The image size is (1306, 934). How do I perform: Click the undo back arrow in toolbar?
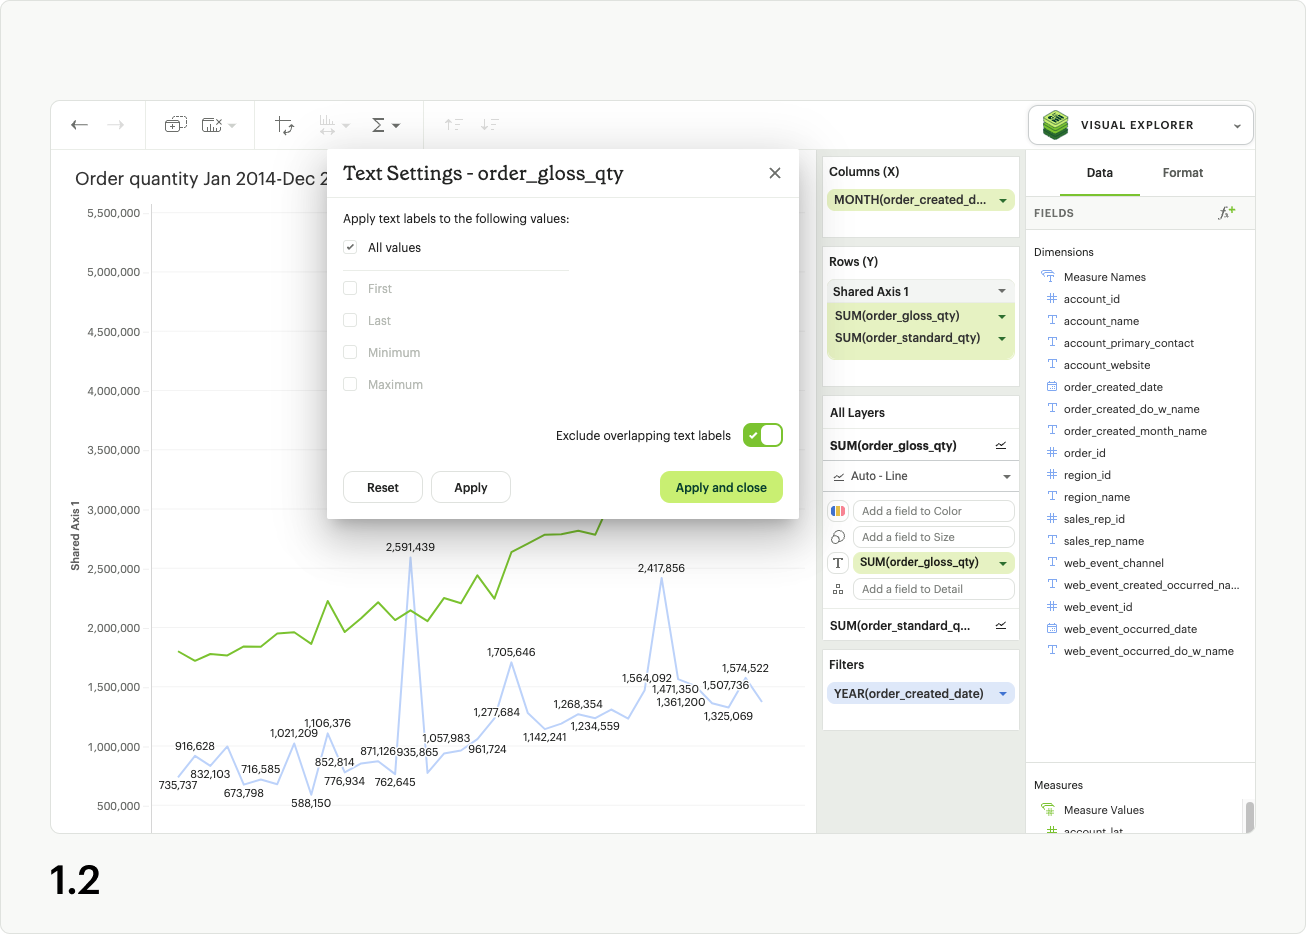(80, 125)
